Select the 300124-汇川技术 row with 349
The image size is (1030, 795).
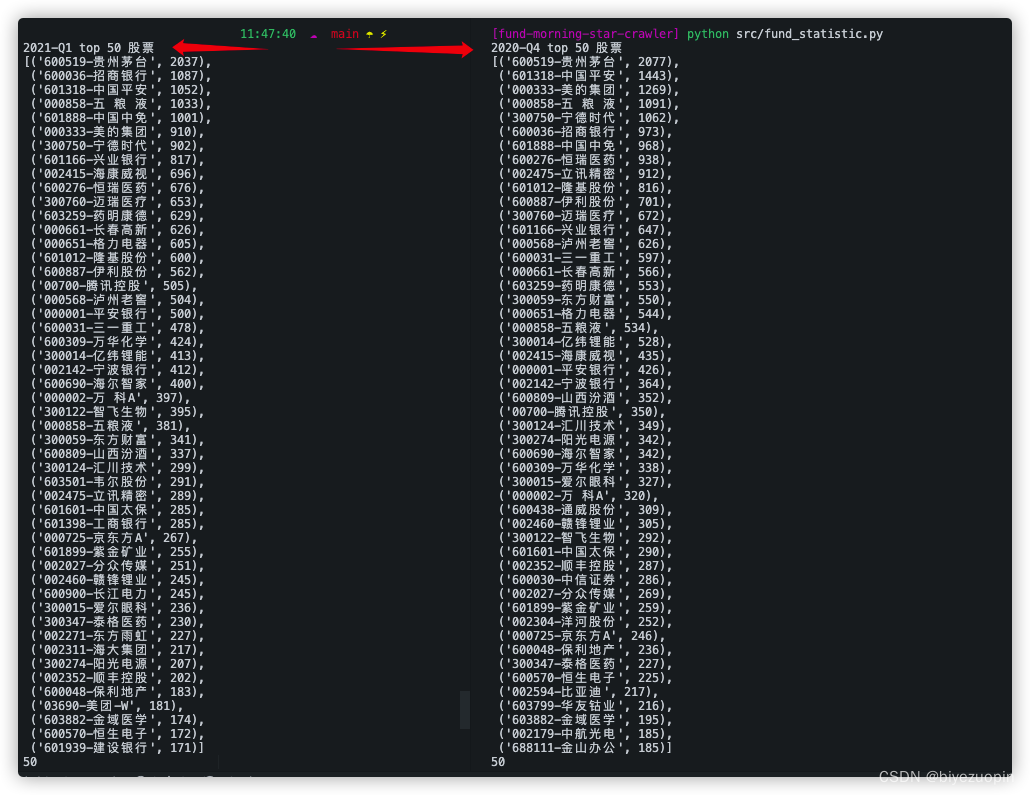585,426
